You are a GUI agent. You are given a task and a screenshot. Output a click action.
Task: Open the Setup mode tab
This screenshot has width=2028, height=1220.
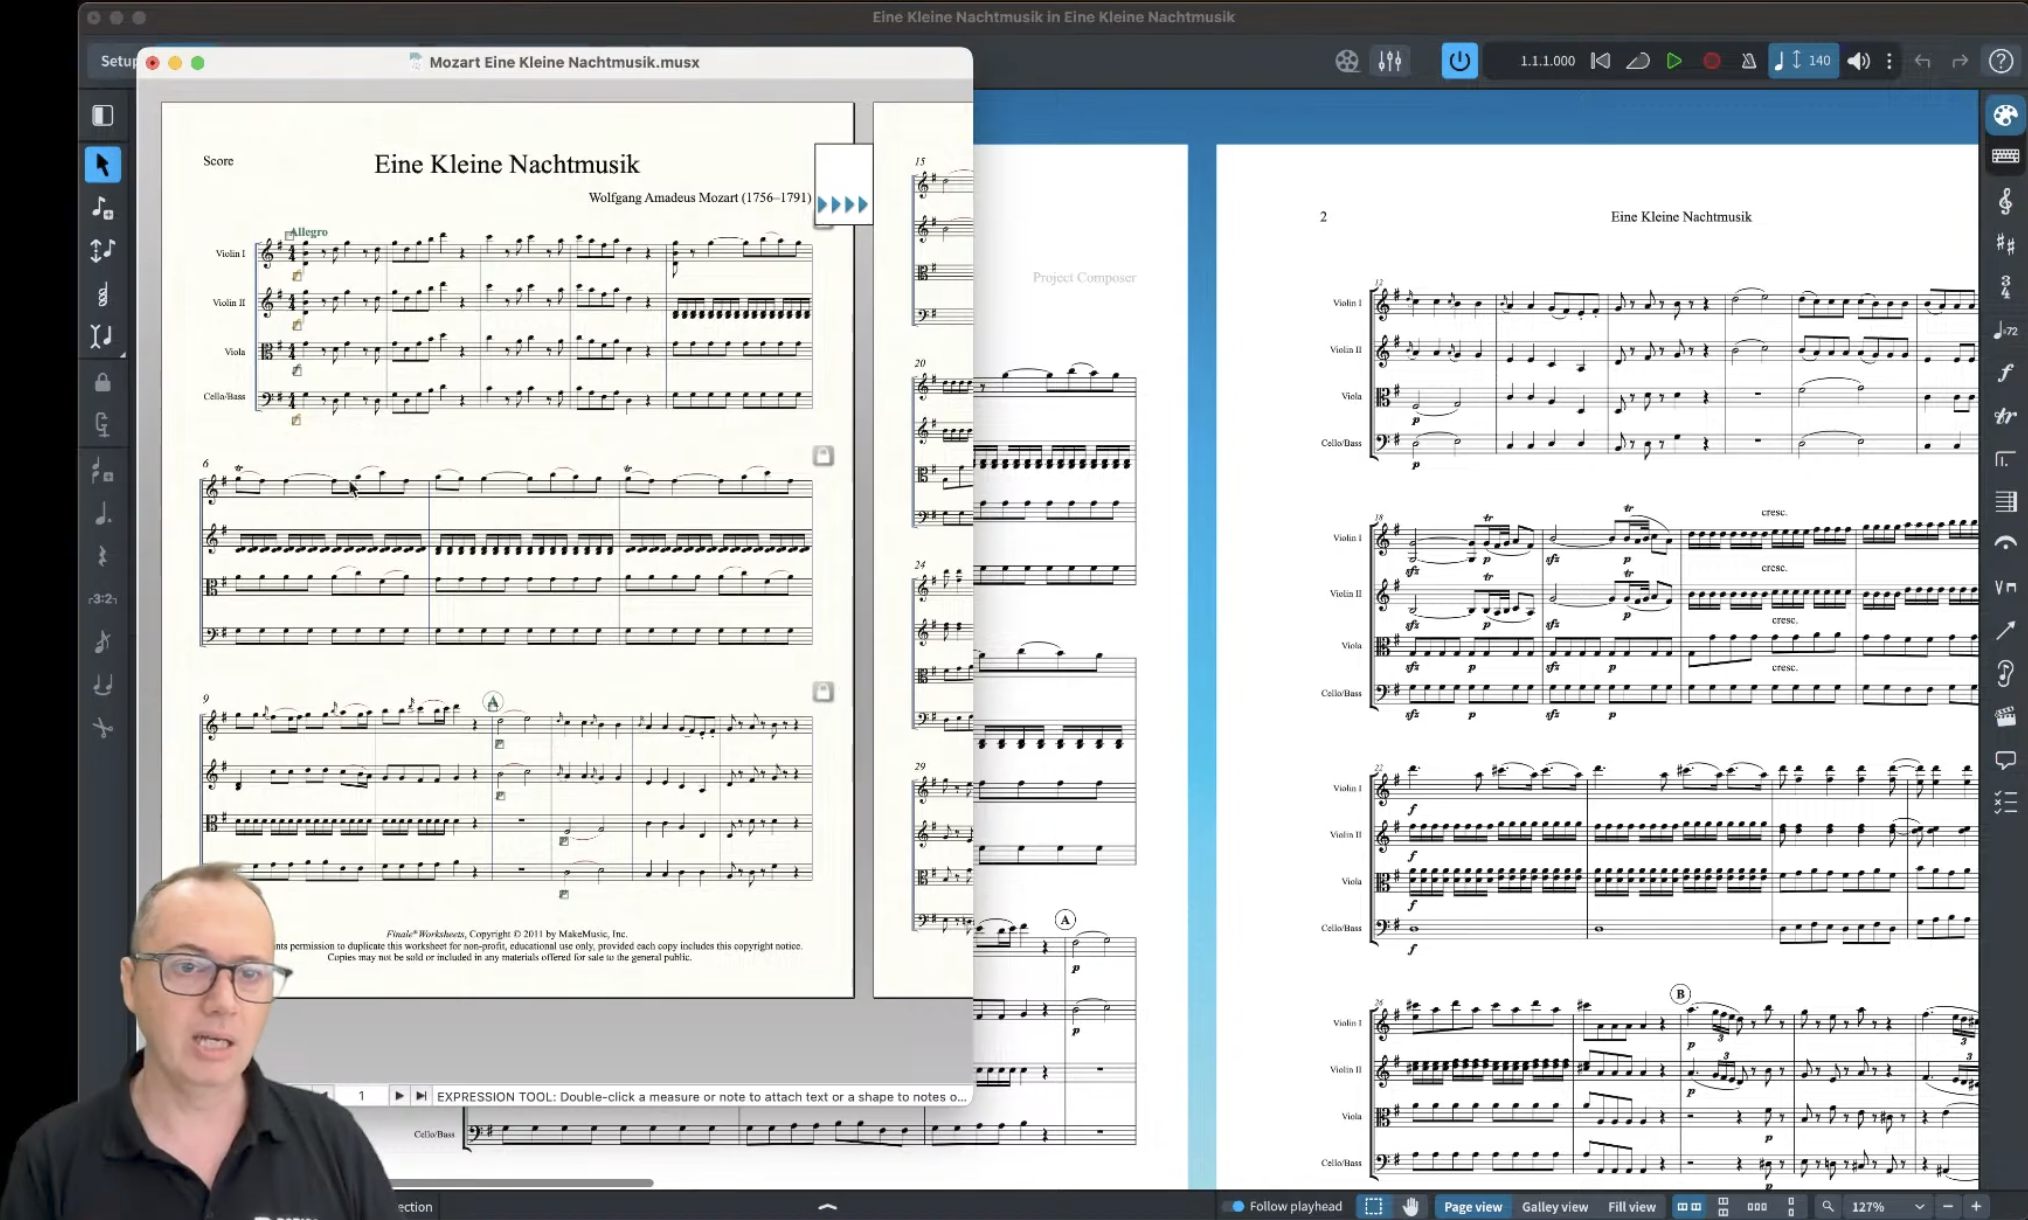(118, 61)
